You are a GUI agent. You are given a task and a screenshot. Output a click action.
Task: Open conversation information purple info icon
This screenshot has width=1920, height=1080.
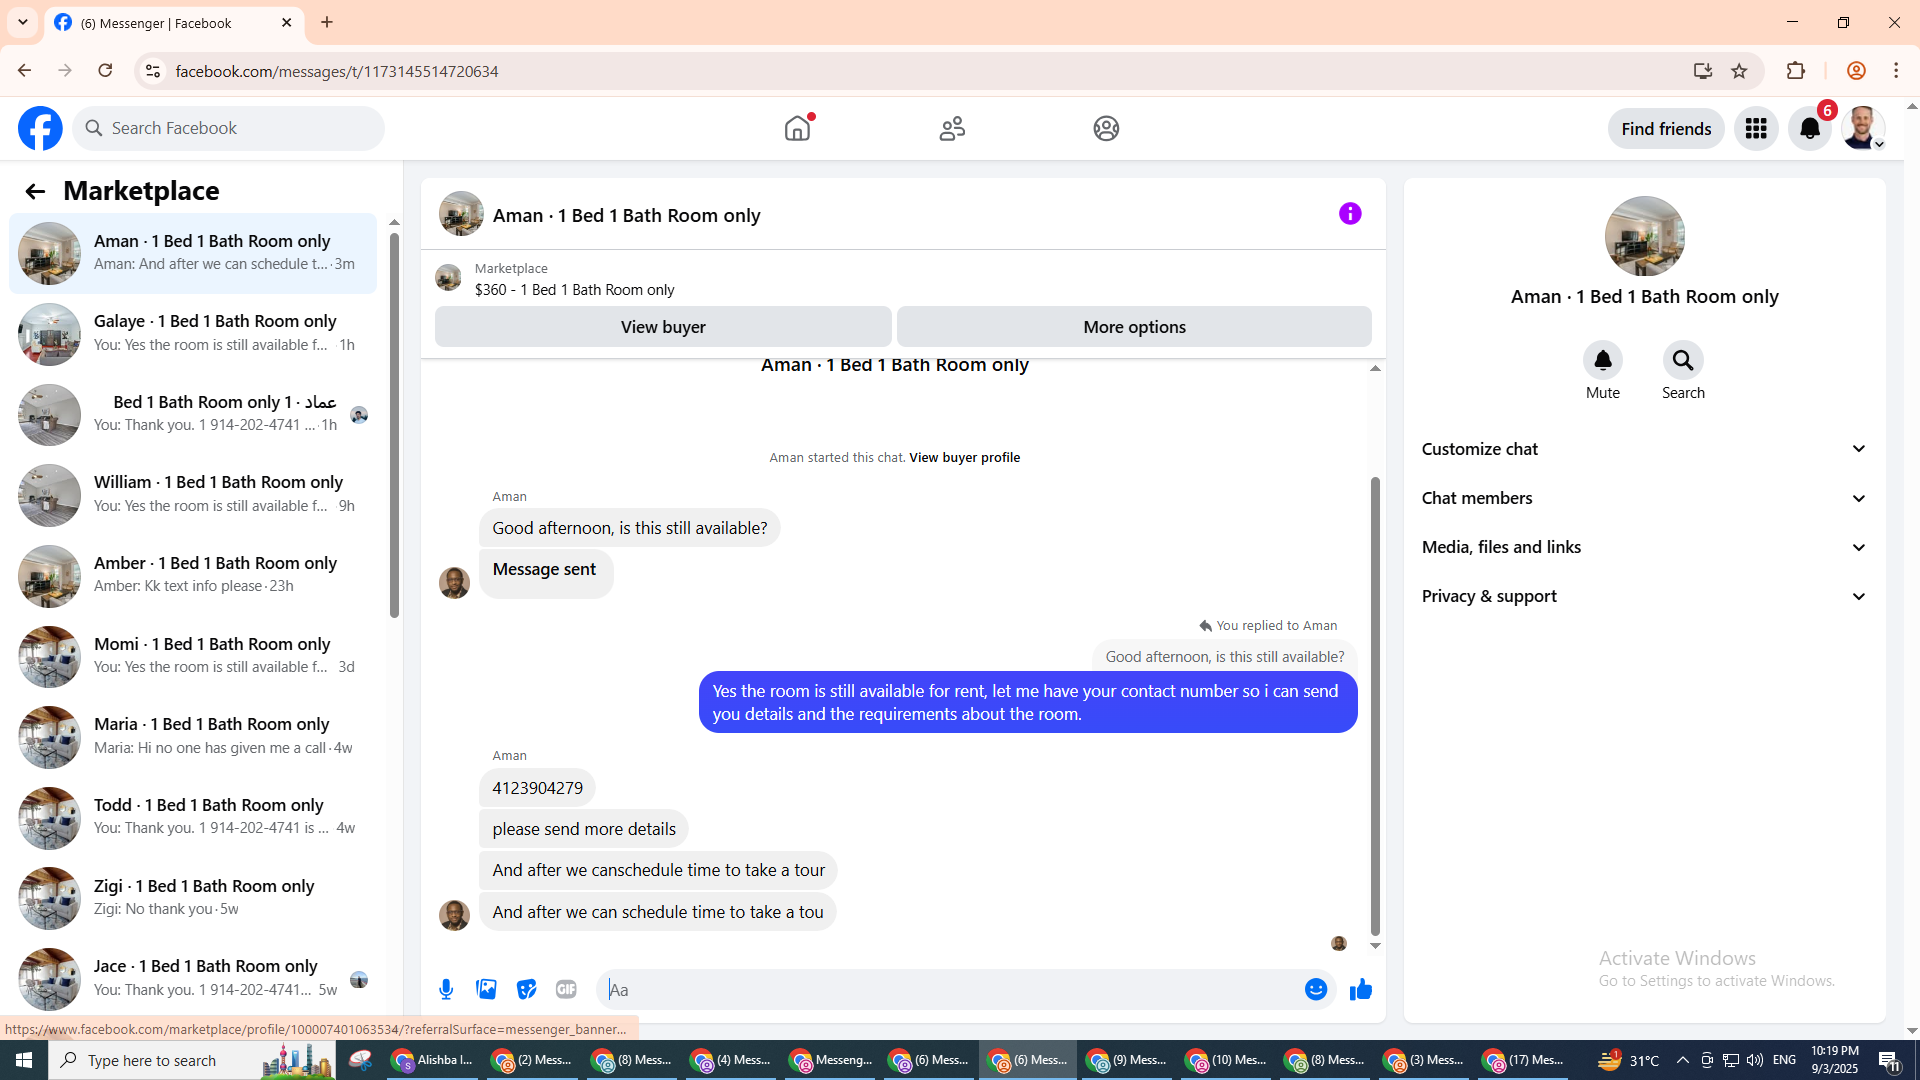1350,213
